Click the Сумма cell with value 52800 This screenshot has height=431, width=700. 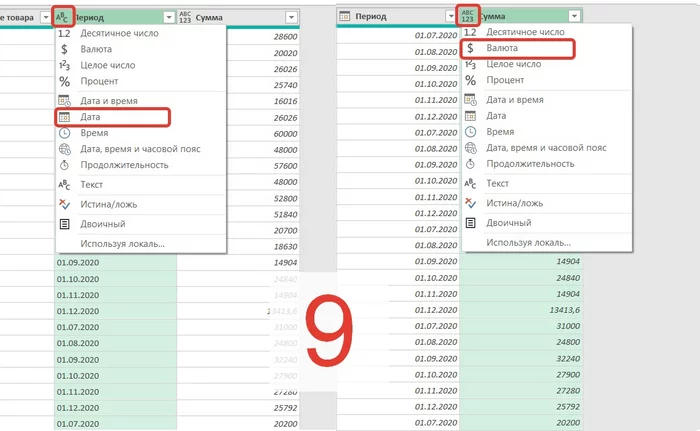click(x=263, y=198)
